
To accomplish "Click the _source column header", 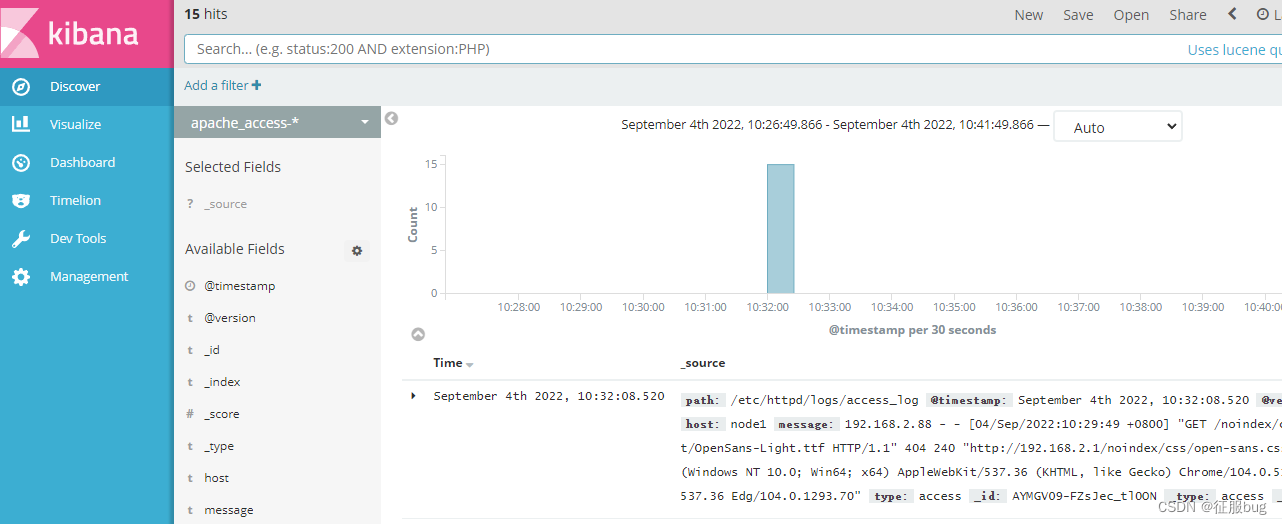I will (x=702, y=363).
